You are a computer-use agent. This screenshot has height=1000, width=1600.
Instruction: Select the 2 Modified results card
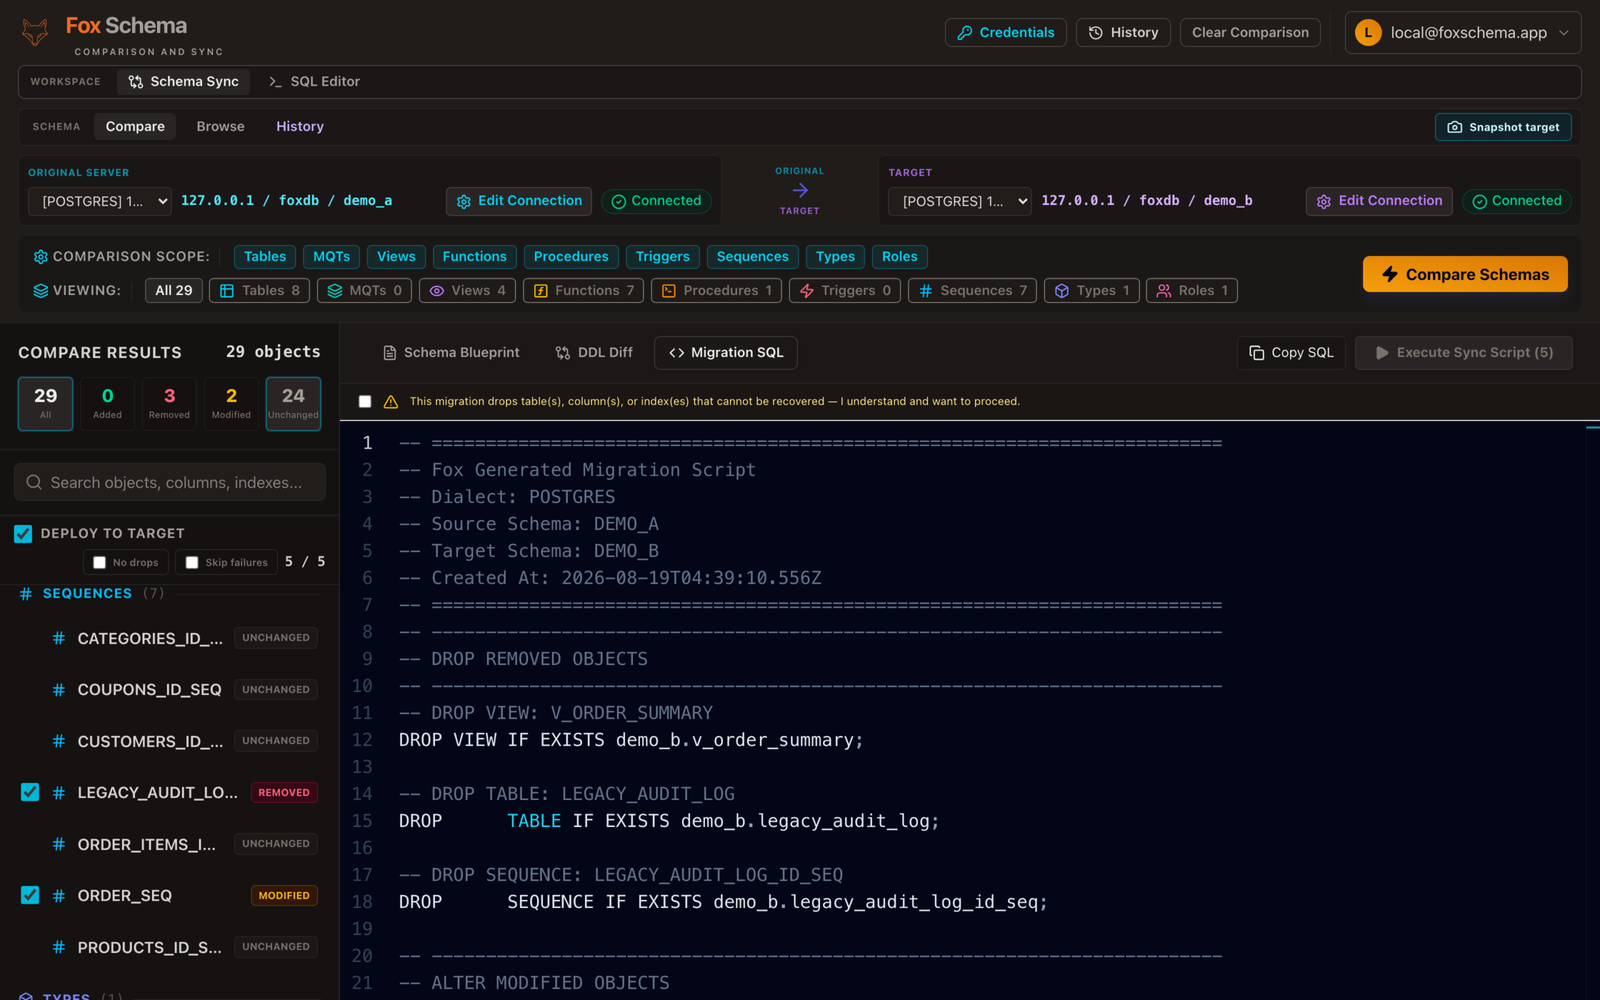pos(231,404)
